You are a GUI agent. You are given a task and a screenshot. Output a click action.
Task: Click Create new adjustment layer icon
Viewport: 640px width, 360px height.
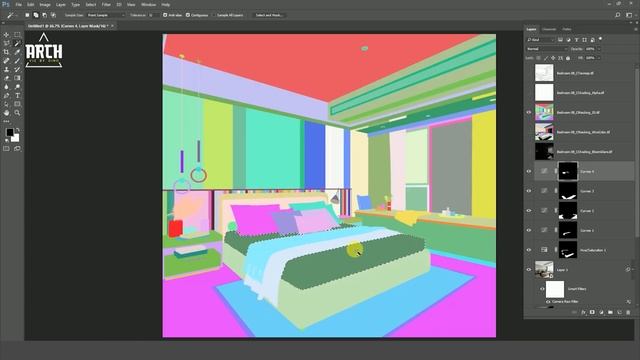601,312
